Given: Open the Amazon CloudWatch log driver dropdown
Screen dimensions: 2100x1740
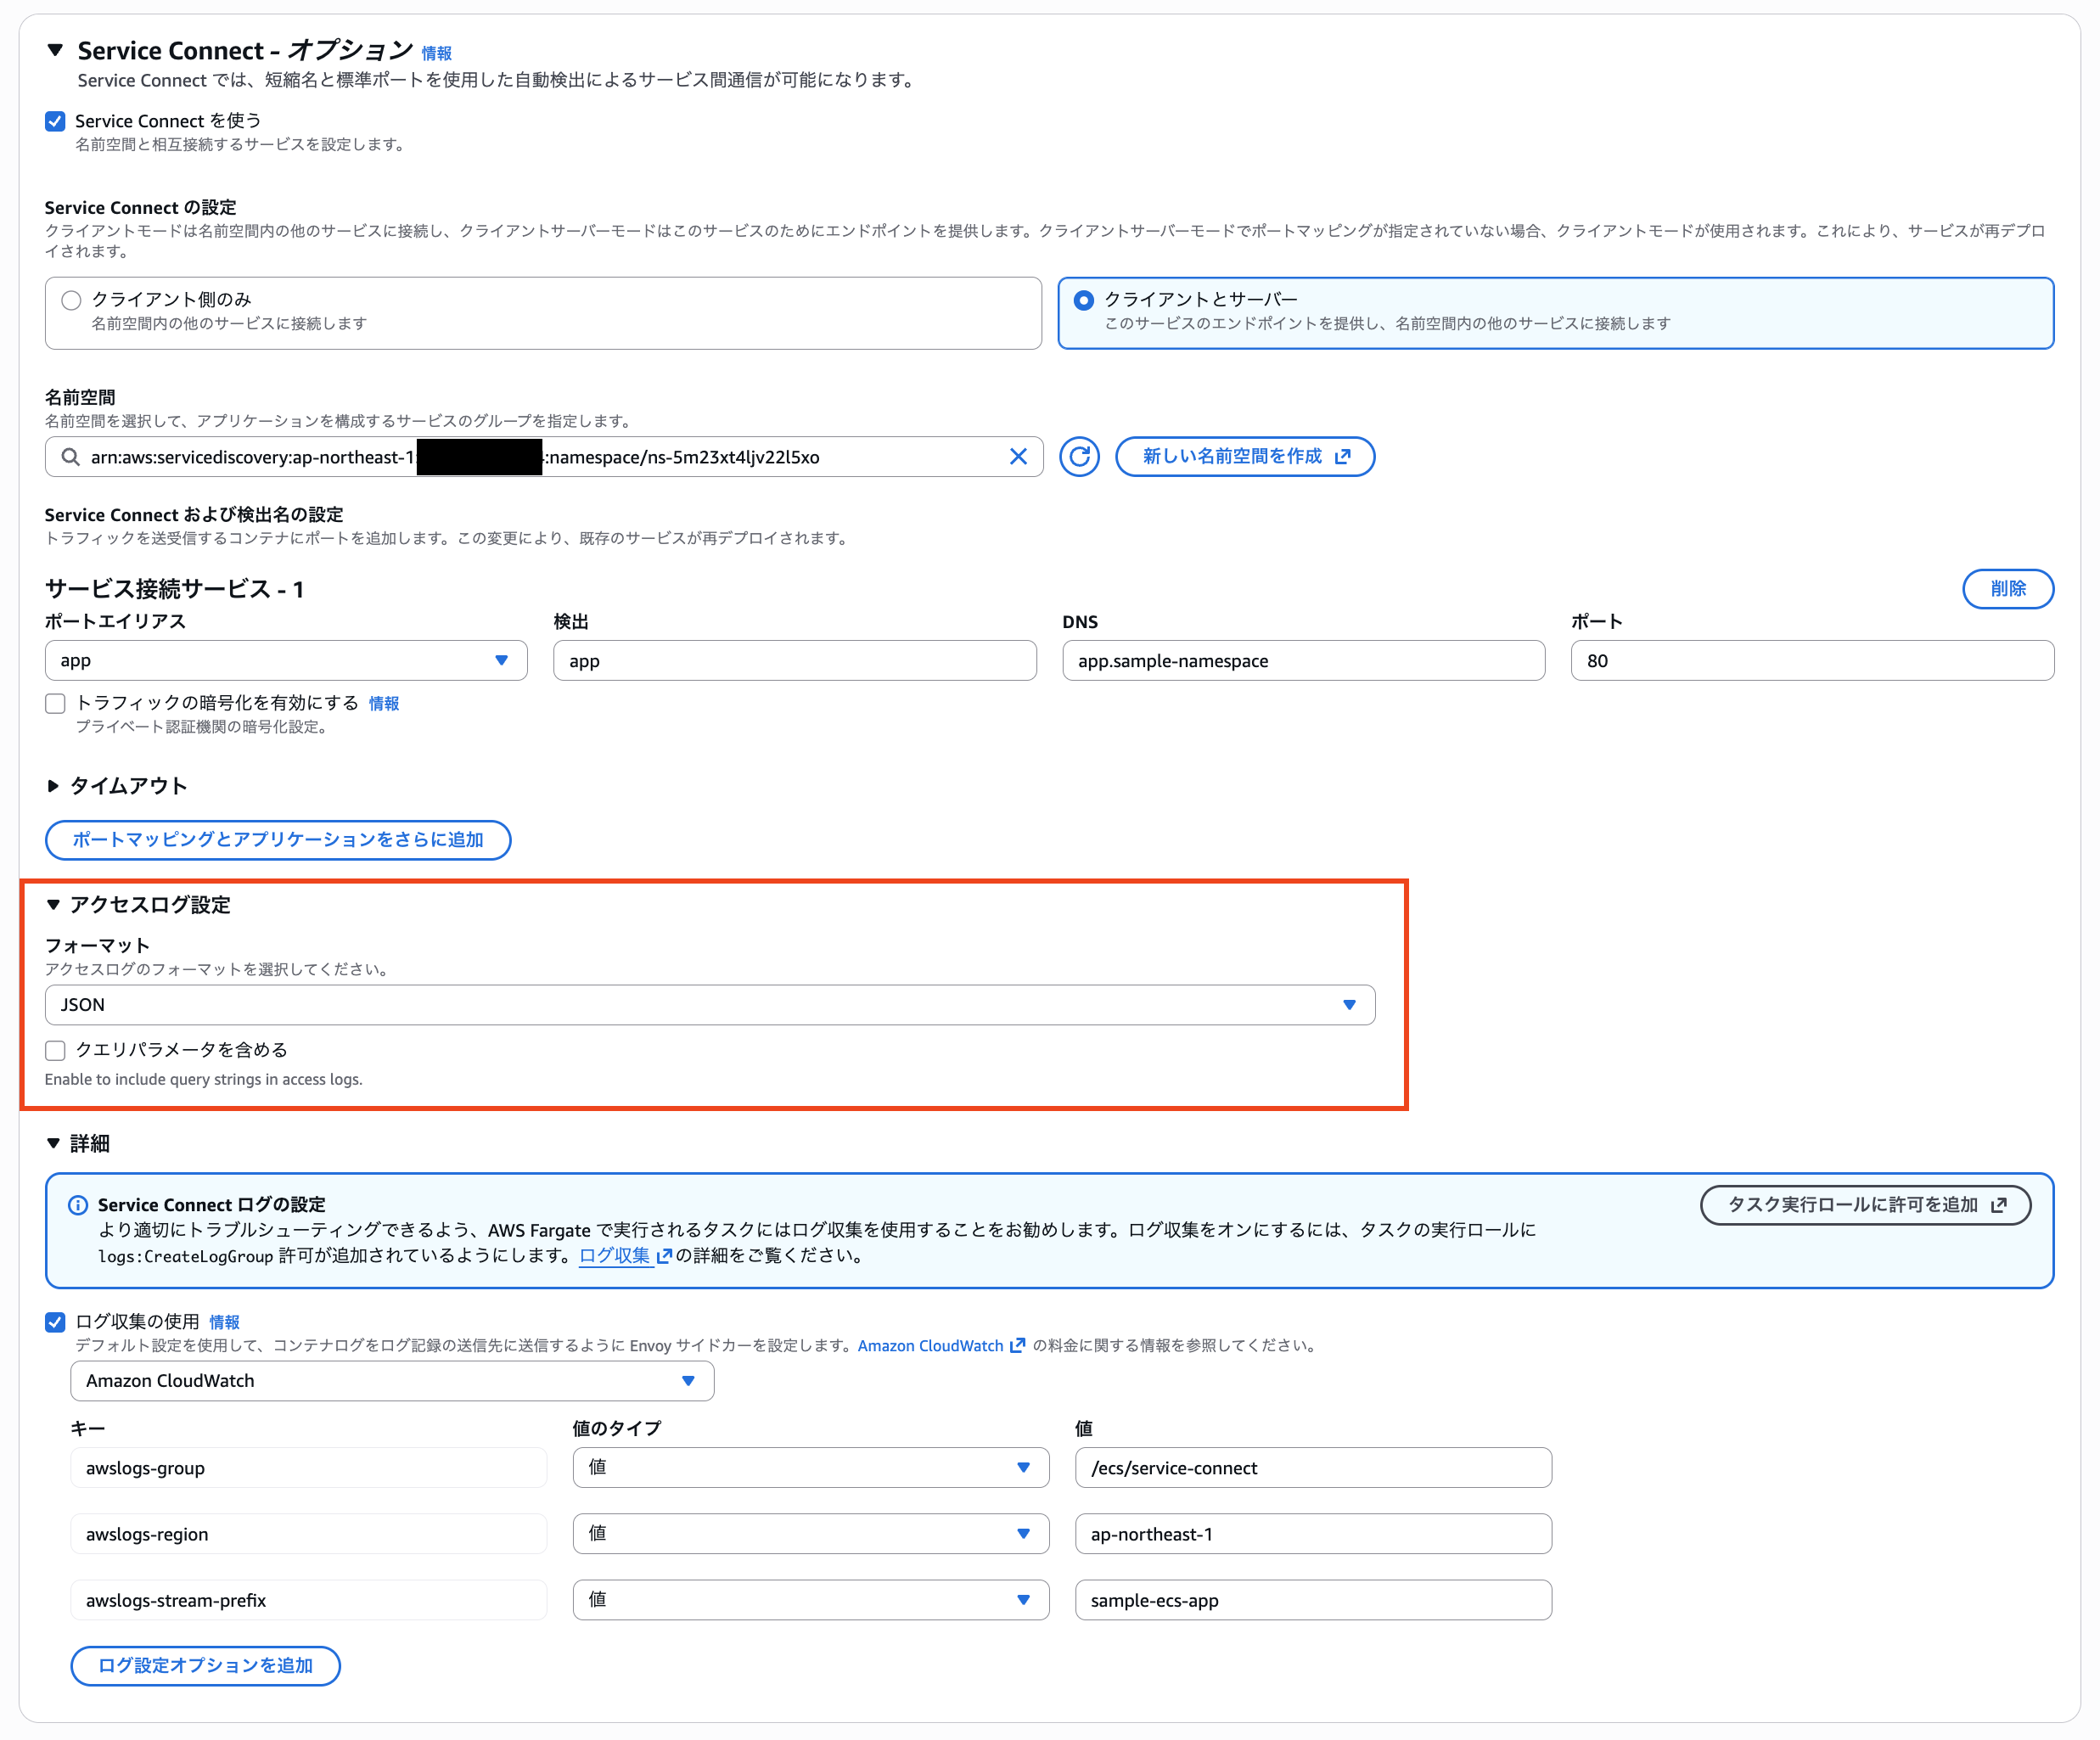Looking at the screenshot, I should pos(391,1380).
